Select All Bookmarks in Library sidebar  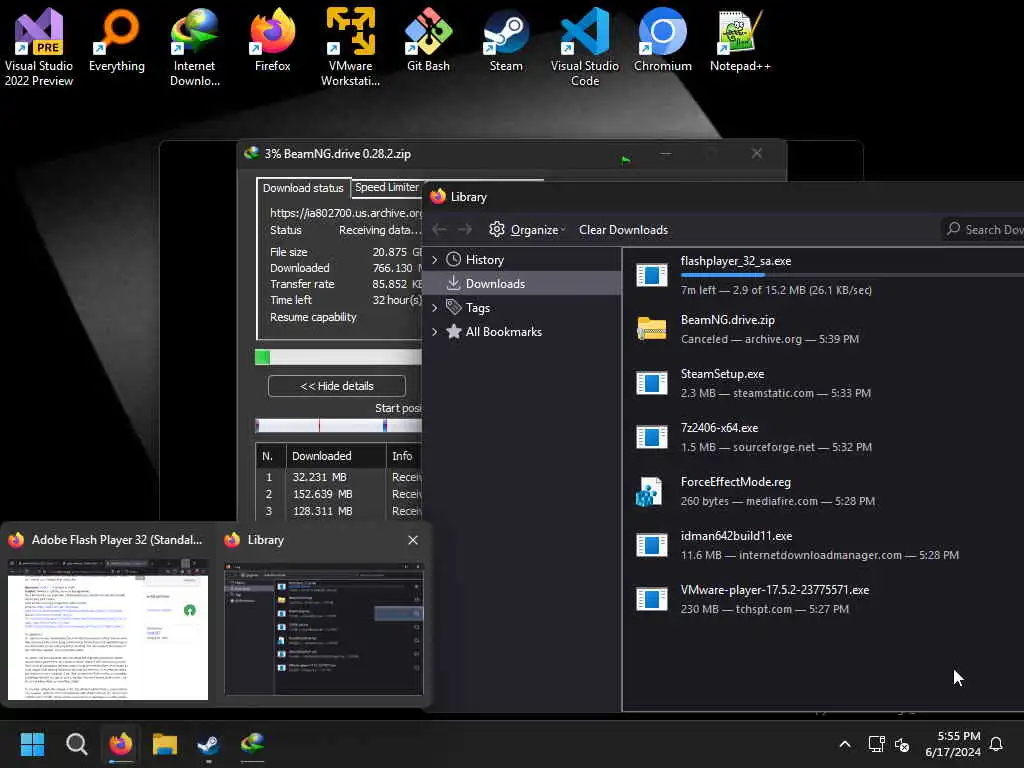pos(522,332)
